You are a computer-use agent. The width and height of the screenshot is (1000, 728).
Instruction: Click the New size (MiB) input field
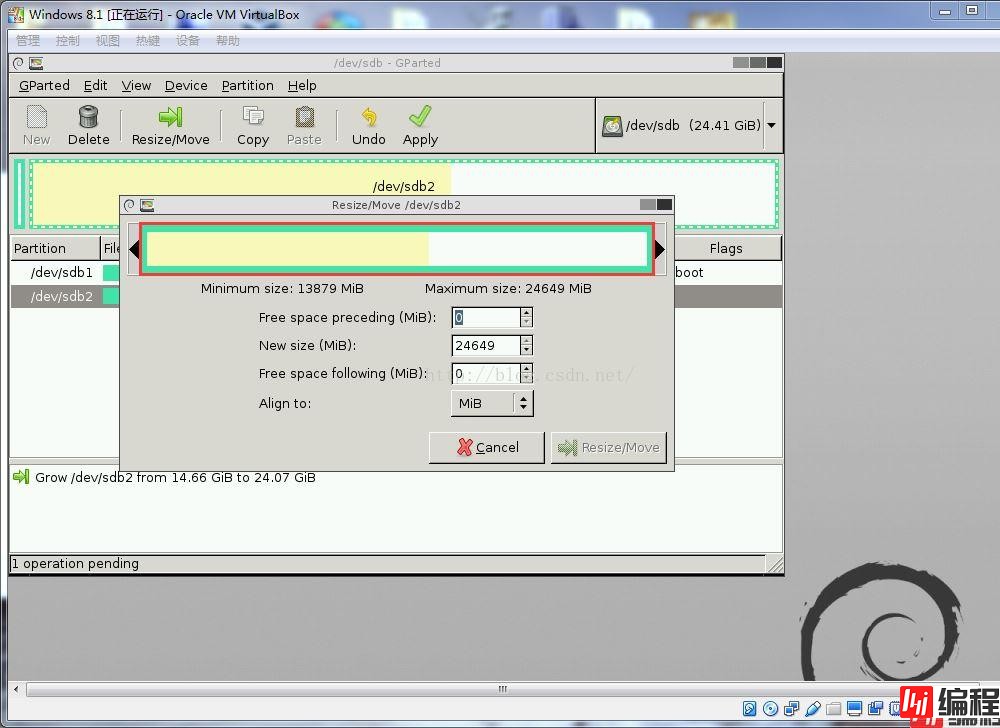[485, 346]
